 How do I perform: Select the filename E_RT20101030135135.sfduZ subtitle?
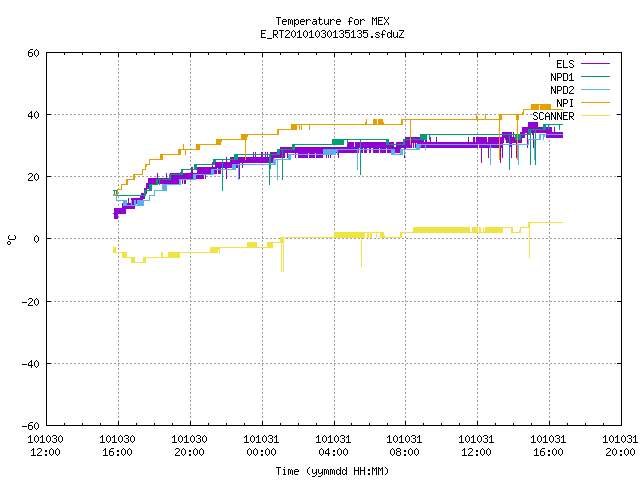click(x=332, y=34)
